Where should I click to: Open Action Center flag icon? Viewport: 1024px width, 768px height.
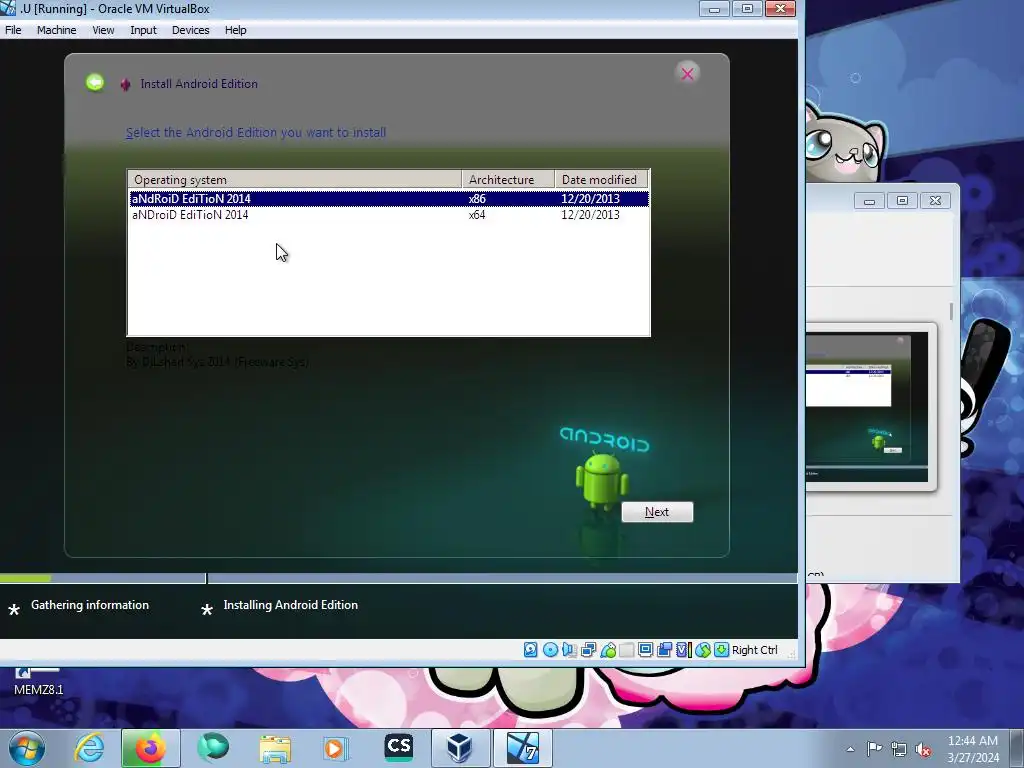pyautogui.click(x=874, y=749)
